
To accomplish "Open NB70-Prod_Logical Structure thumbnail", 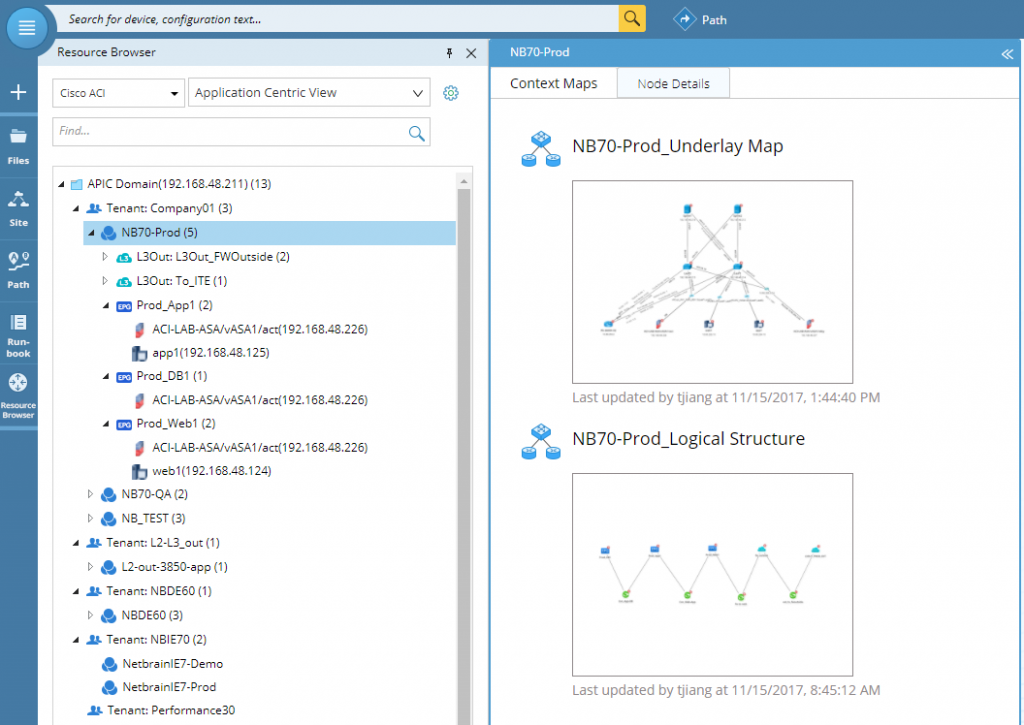I will (x=712, y=574).
